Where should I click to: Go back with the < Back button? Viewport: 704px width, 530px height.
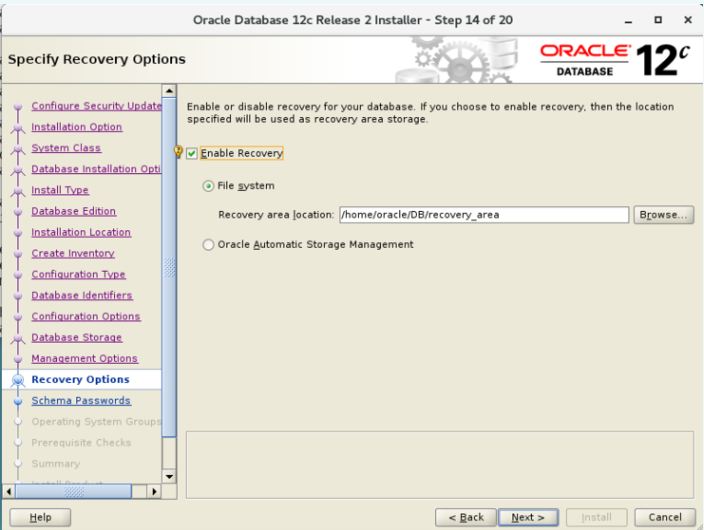(466, 517)
